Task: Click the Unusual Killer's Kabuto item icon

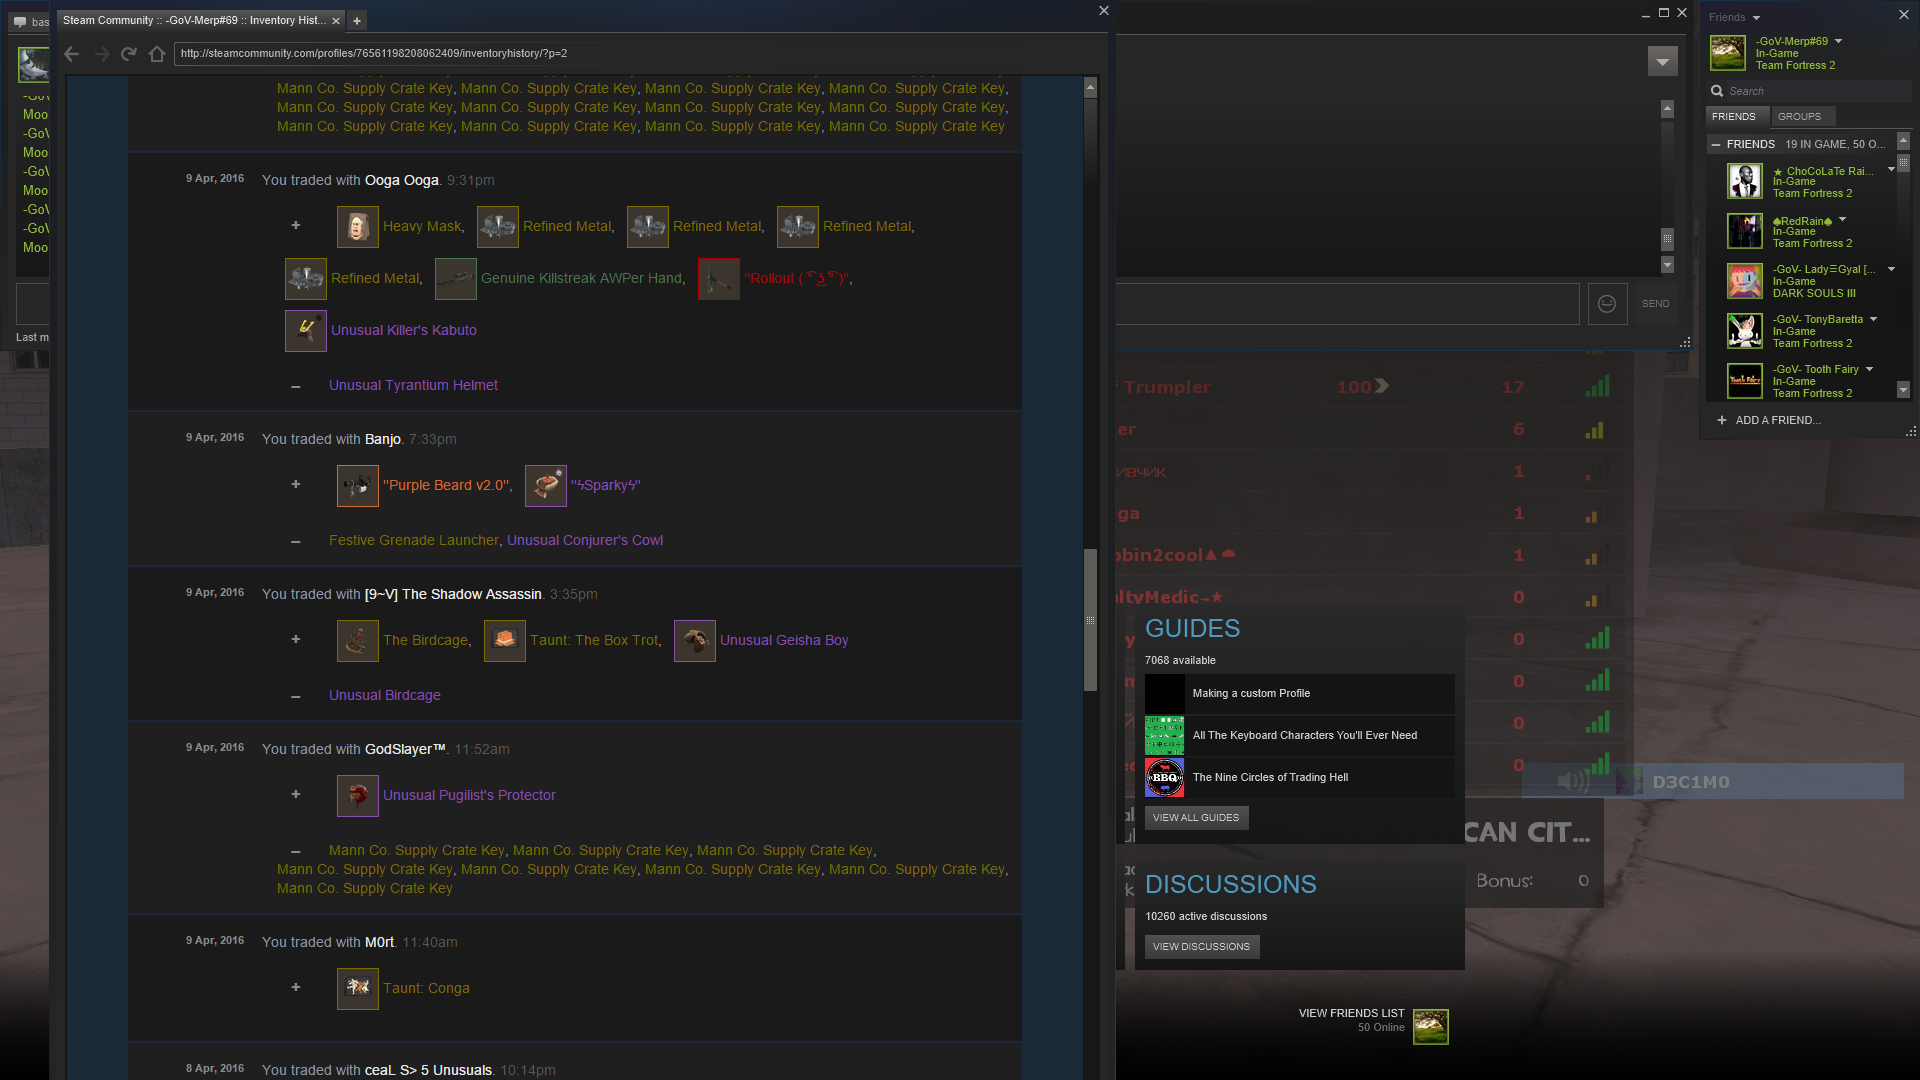Action: pos(305,331)
